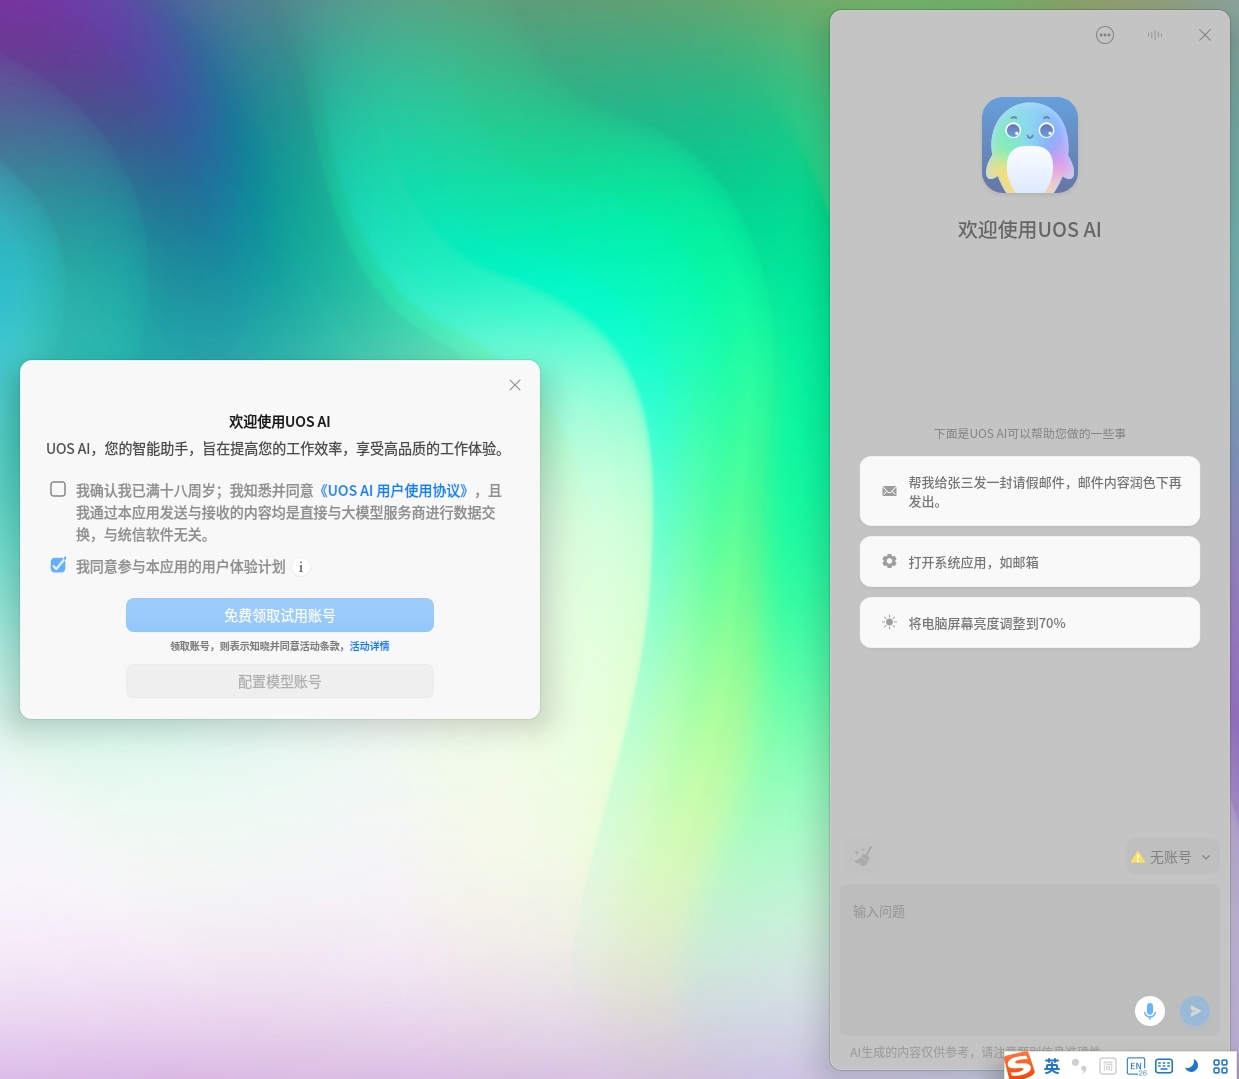Click 配置模型账号 button
Image resolution: width=1239 pixels, height=1079 pixels.
[x=280, y=681]
